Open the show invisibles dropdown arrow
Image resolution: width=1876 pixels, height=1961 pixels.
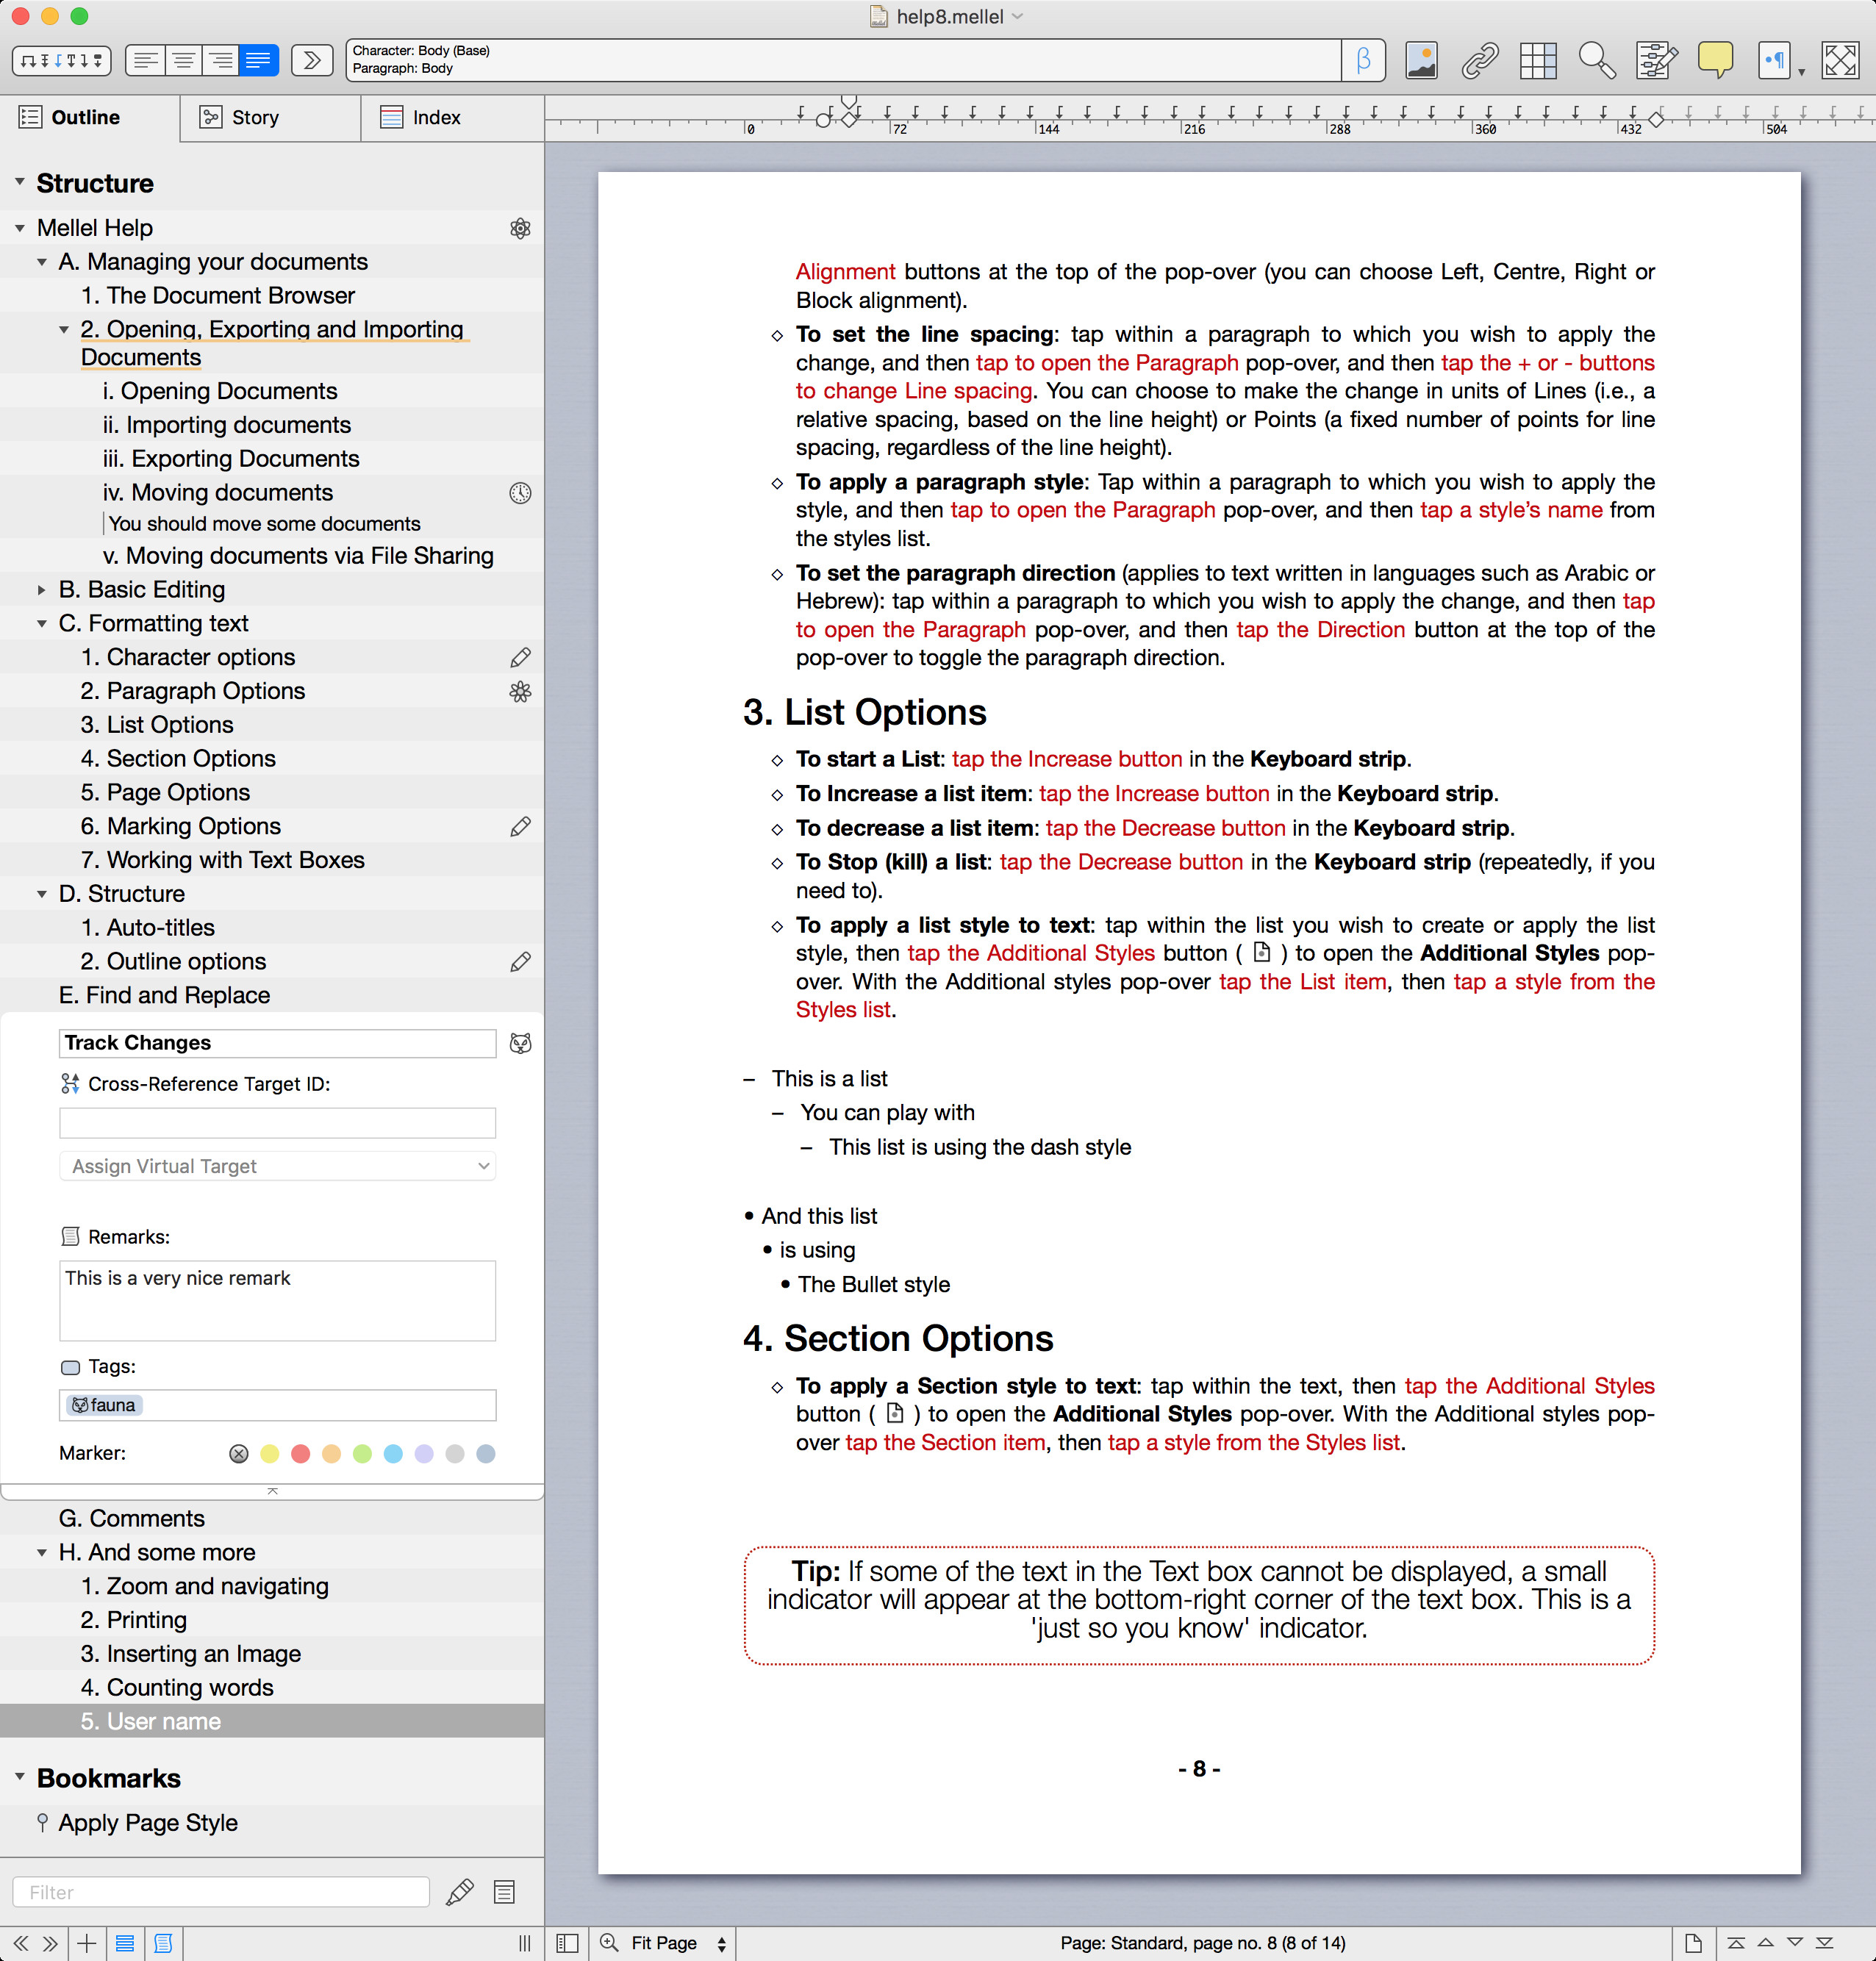click(x=1801, y=71)
